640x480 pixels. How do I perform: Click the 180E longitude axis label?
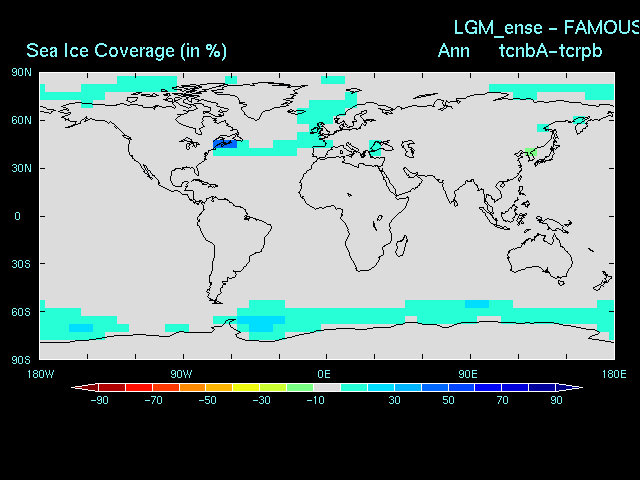tap(613, 373)
